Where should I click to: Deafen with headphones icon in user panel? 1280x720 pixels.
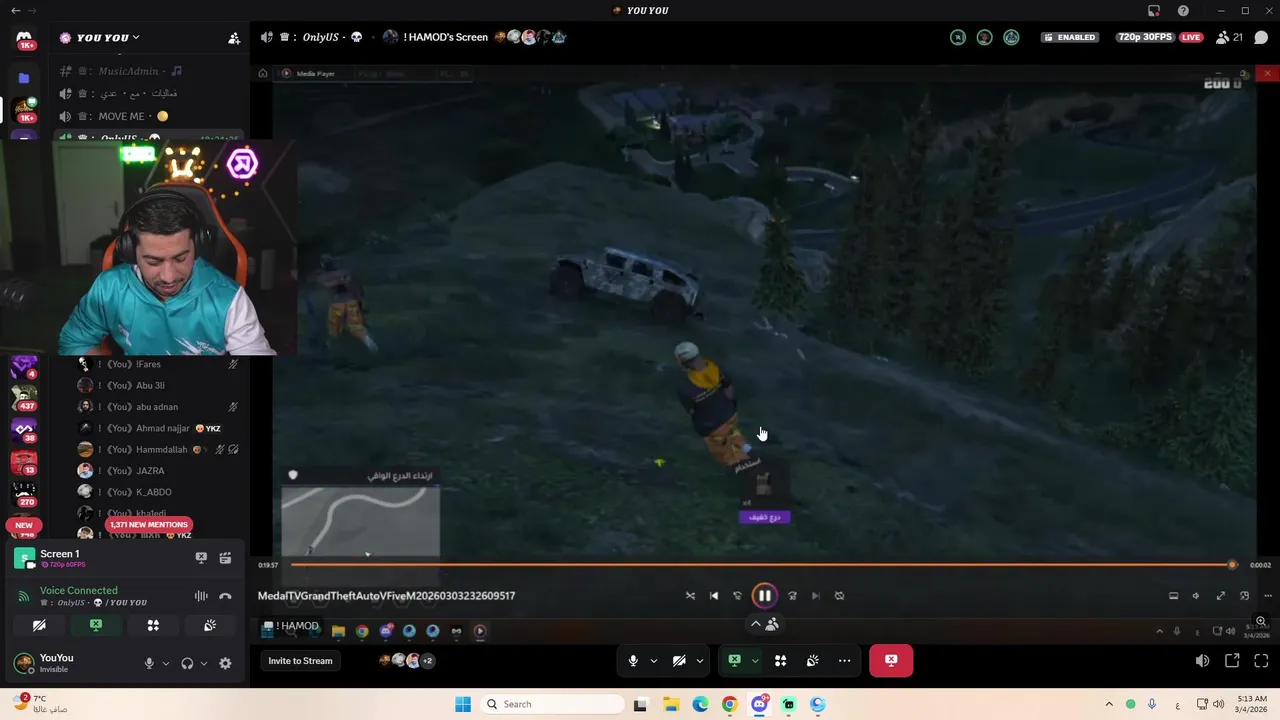pos(187,663)
